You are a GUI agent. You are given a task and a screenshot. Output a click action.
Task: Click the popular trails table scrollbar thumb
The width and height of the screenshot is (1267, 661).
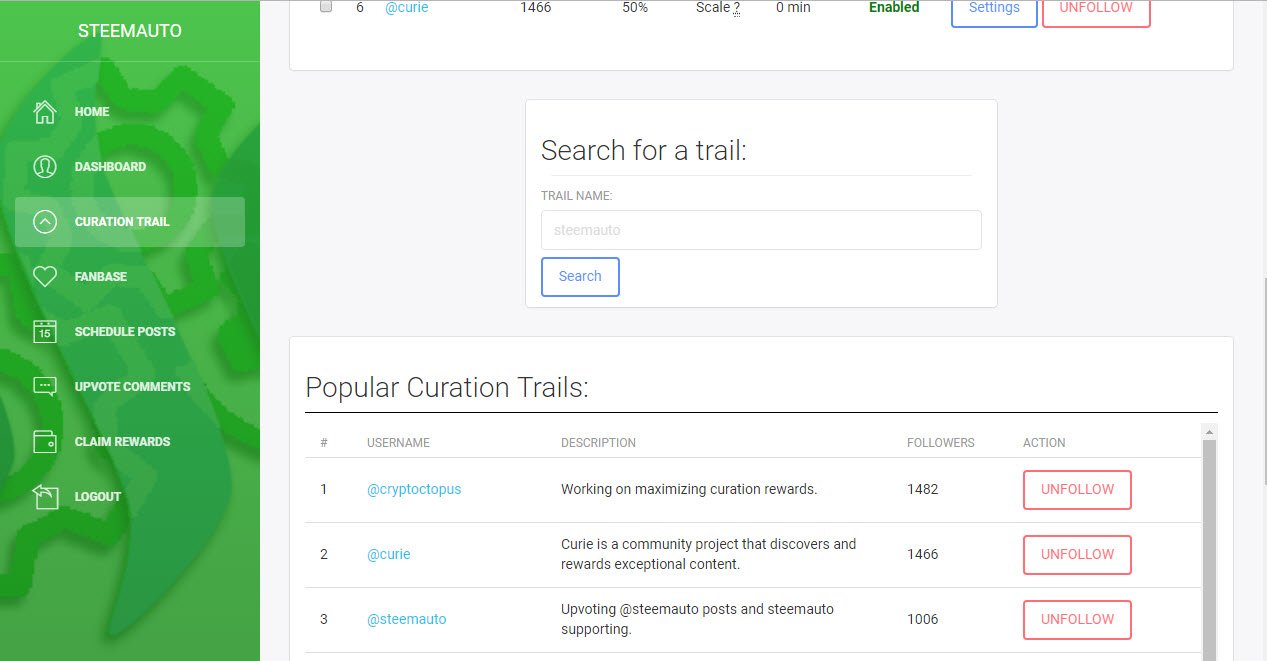click(x=1210, y=550)
